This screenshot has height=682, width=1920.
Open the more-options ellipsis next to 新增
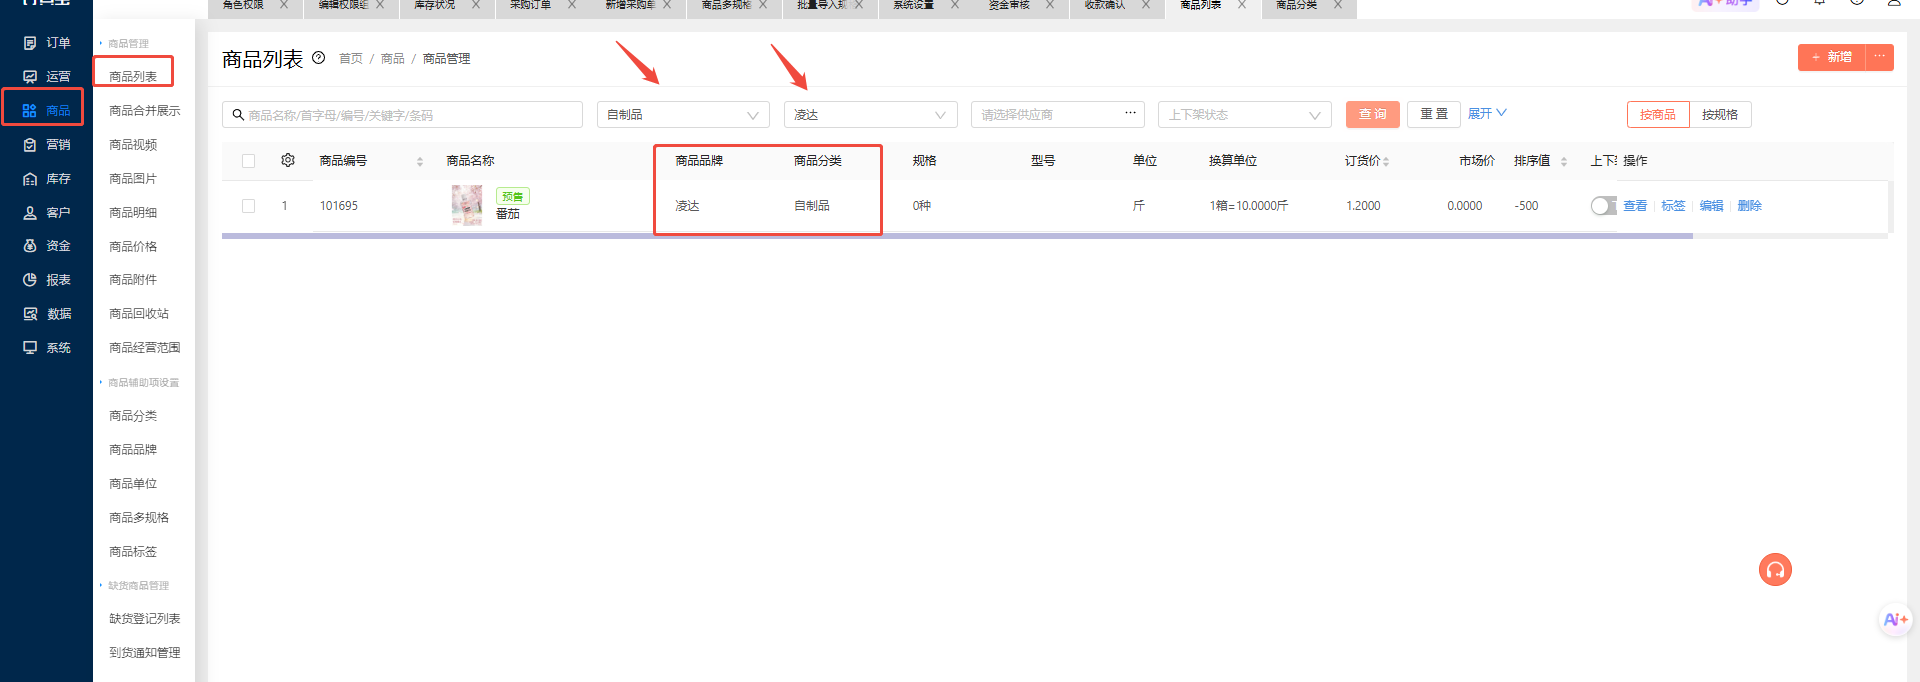(1880, 57)
